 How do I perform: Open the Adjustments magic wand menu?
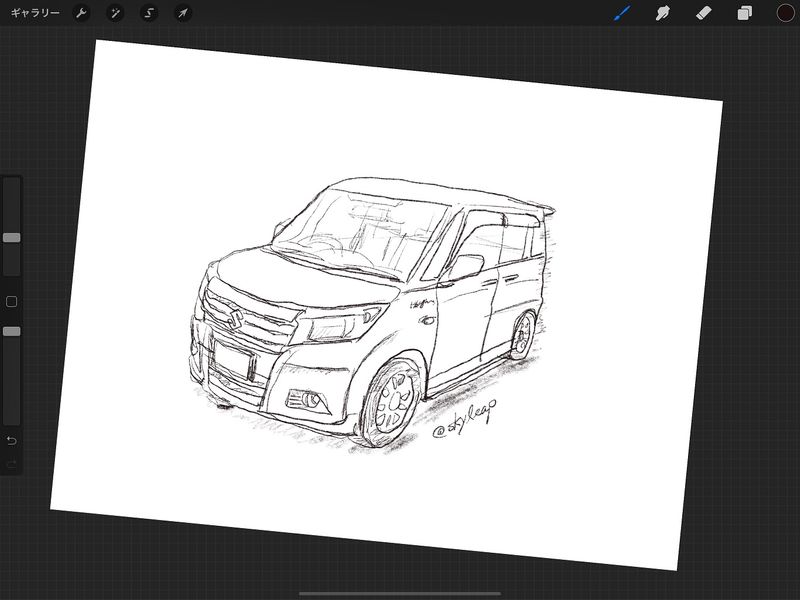pyautogui.click(x=116, y=13)
